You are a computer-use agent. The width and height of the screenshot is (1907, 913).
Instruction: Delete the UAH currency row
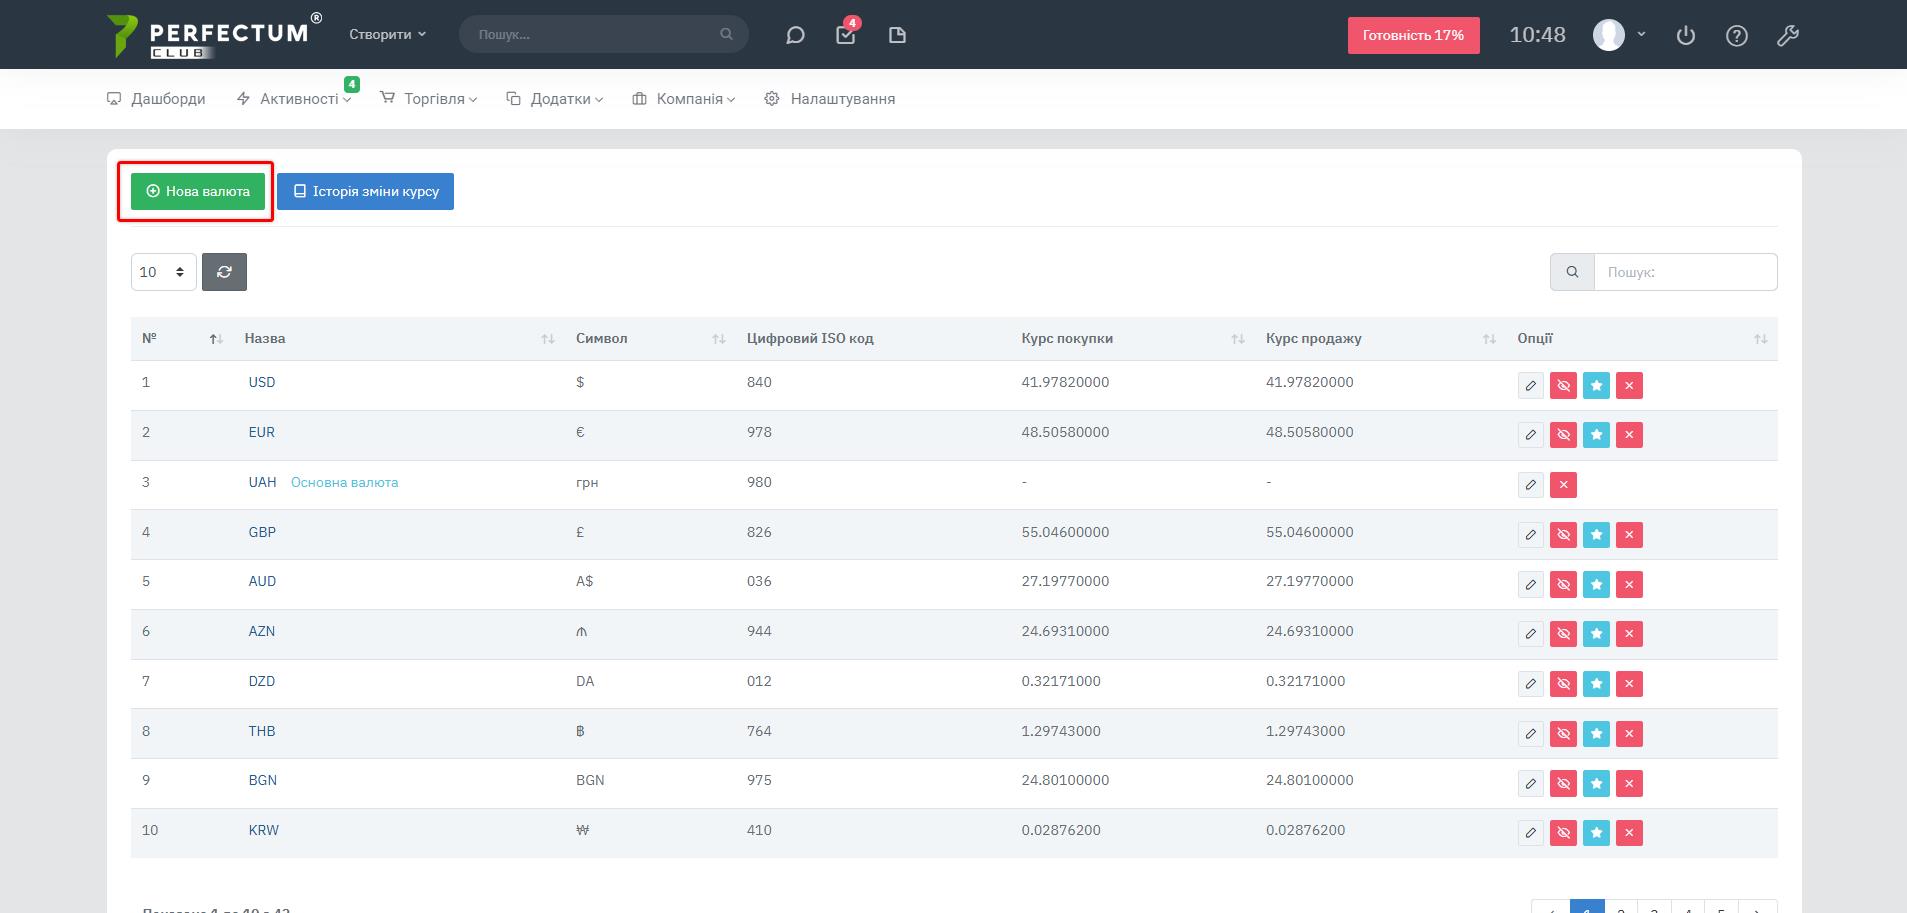click(1563, 485)
